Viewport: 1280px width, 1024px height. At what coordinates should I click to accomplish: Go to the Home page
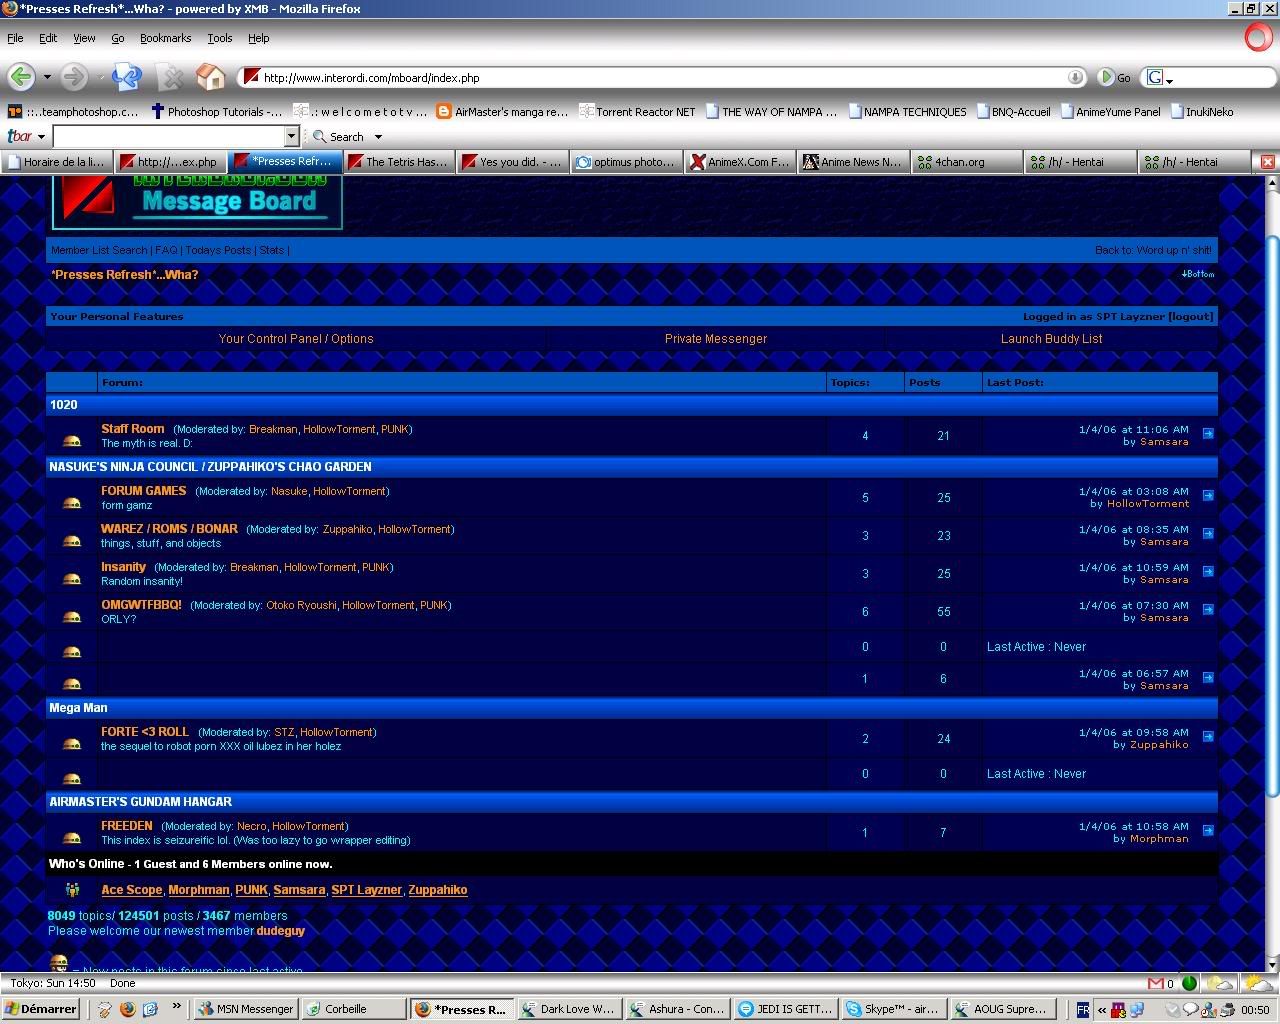[x=210, y=77]
